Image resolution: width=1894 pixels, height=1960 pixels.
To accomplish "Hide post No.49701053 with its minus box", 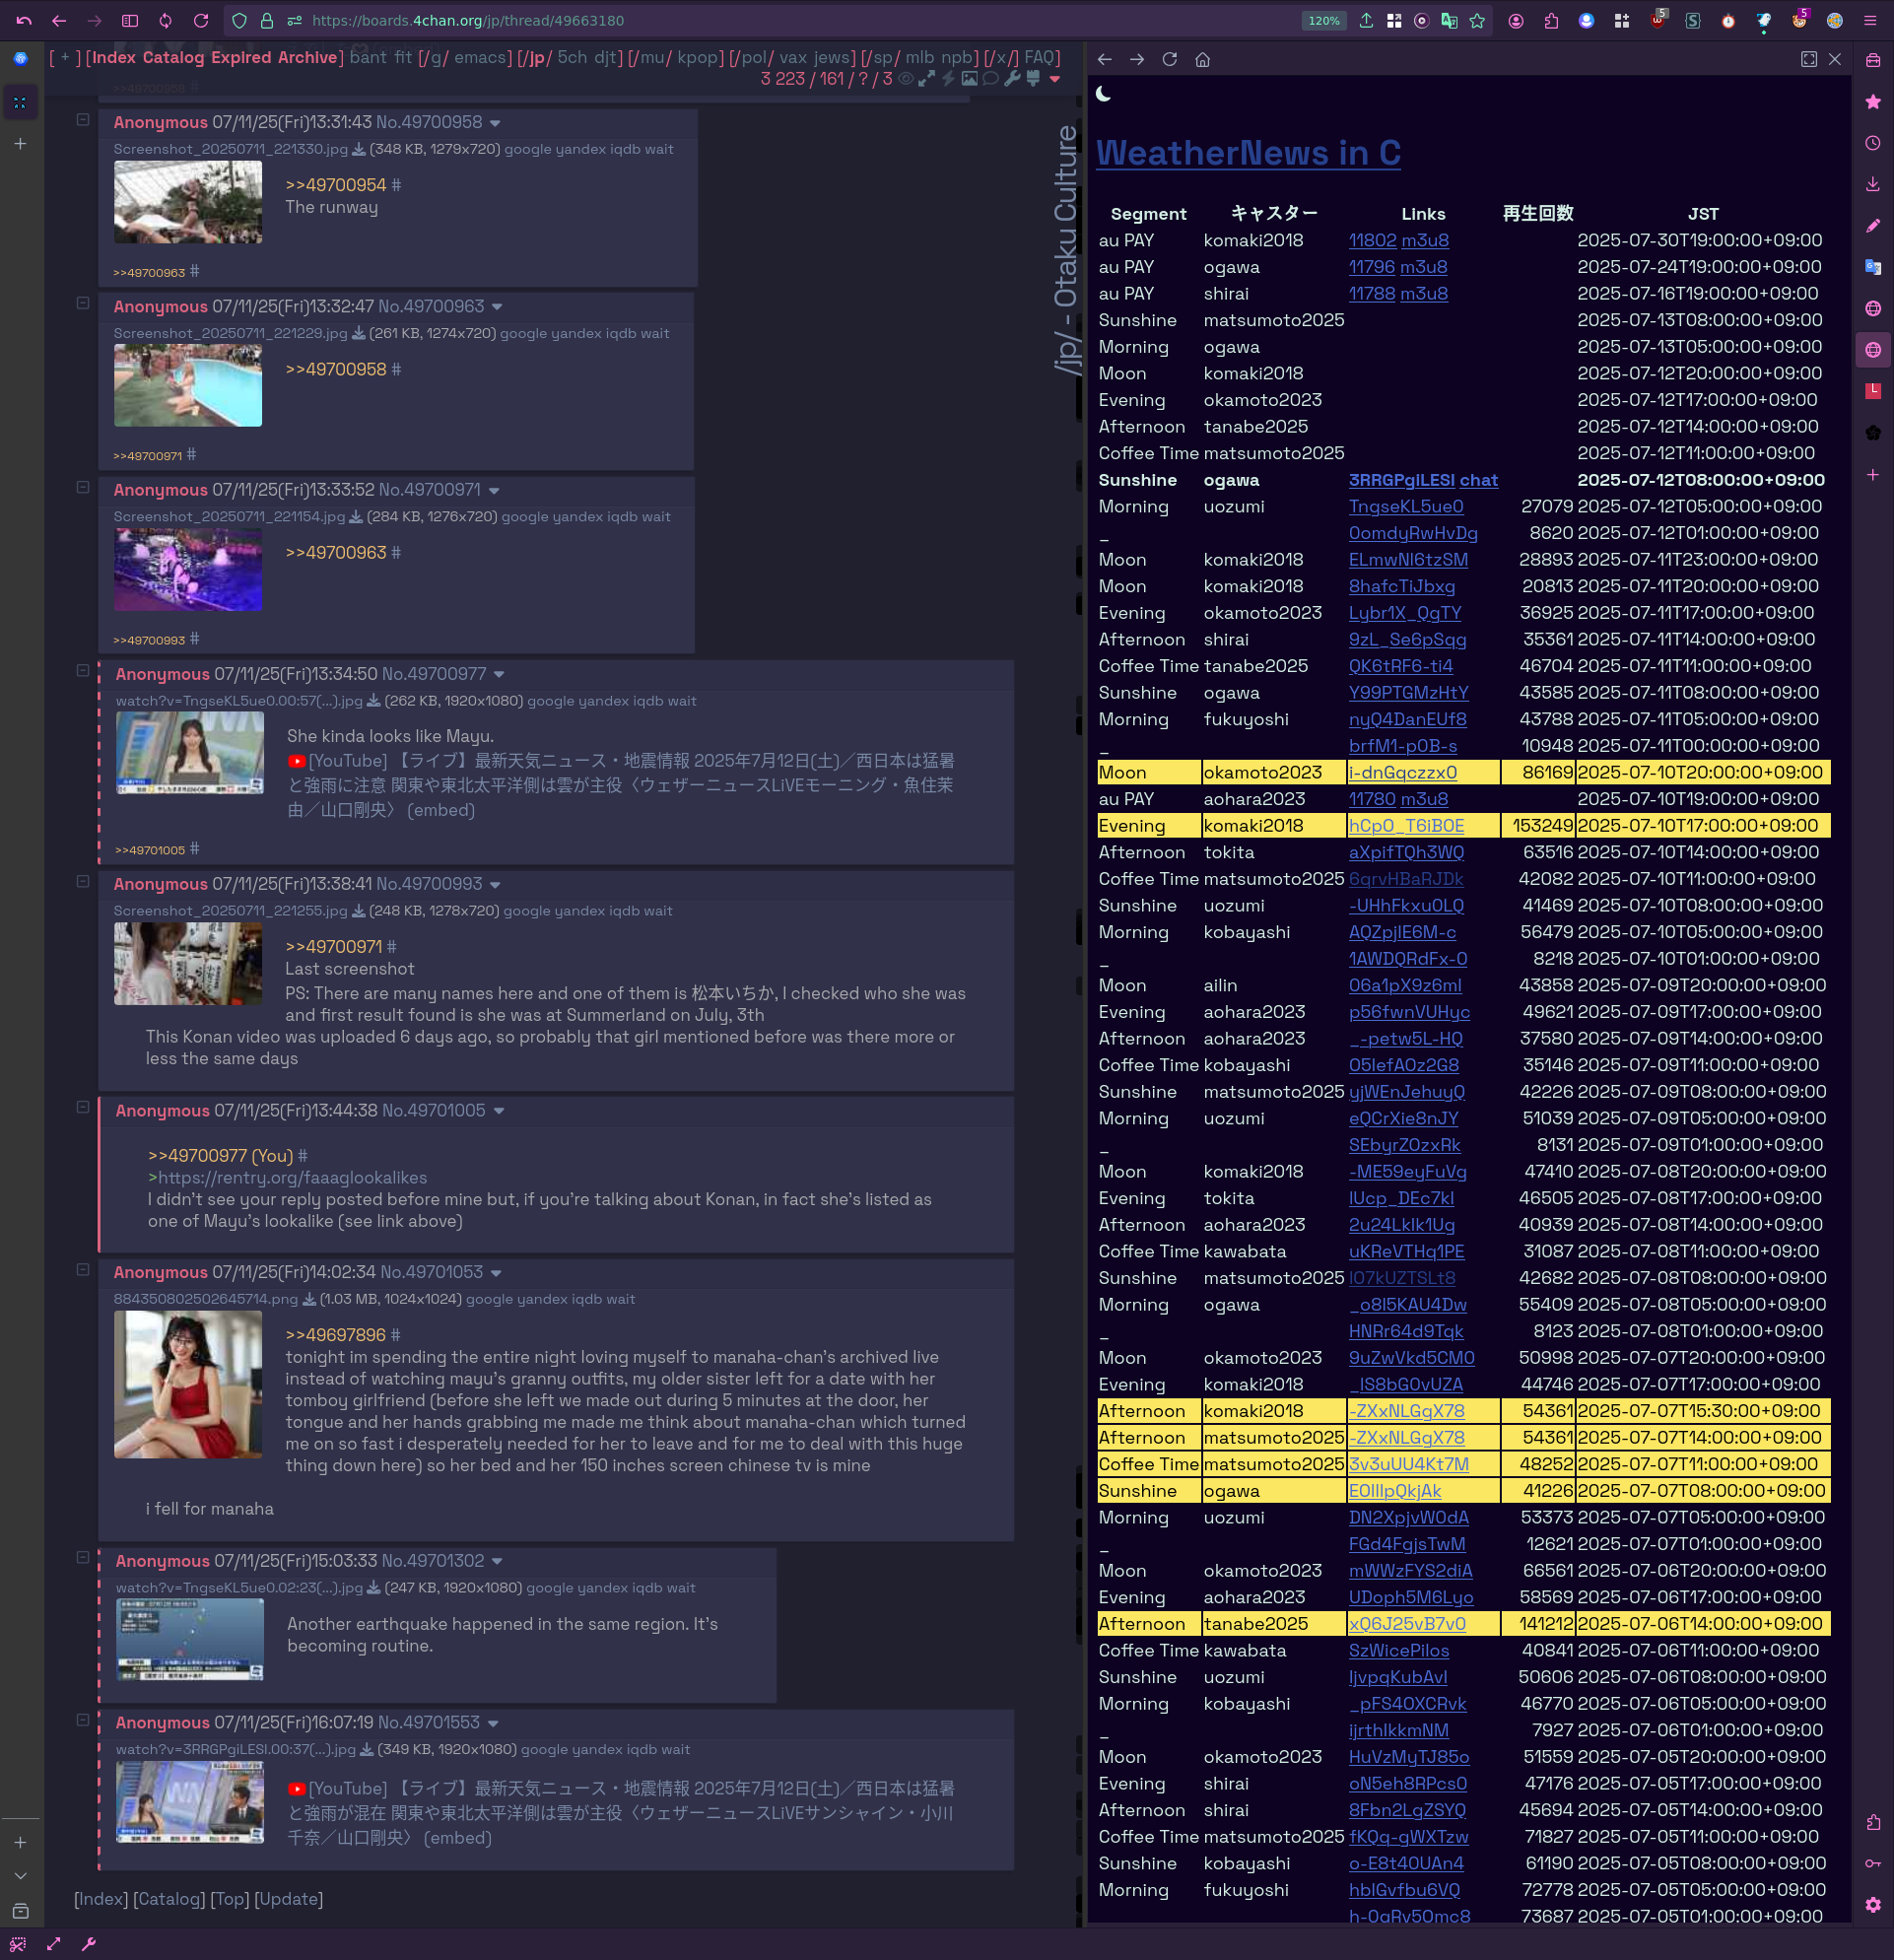I will (83, 1269).
